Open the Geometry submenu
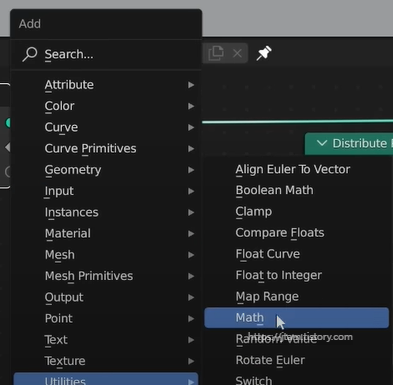Screen dimensions: 393x385 (106, 170)
